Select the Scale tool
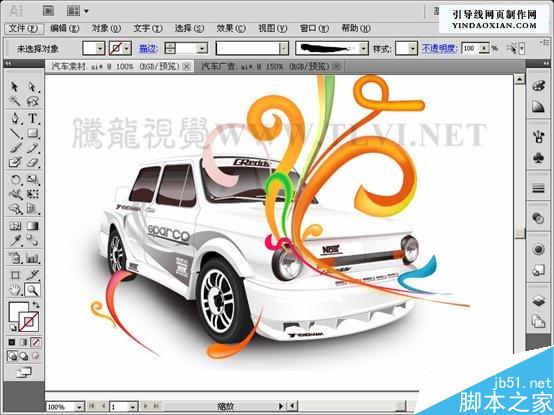Image resolution: width=554 pixels, height=415 pixels. click(x=32, y=179)
